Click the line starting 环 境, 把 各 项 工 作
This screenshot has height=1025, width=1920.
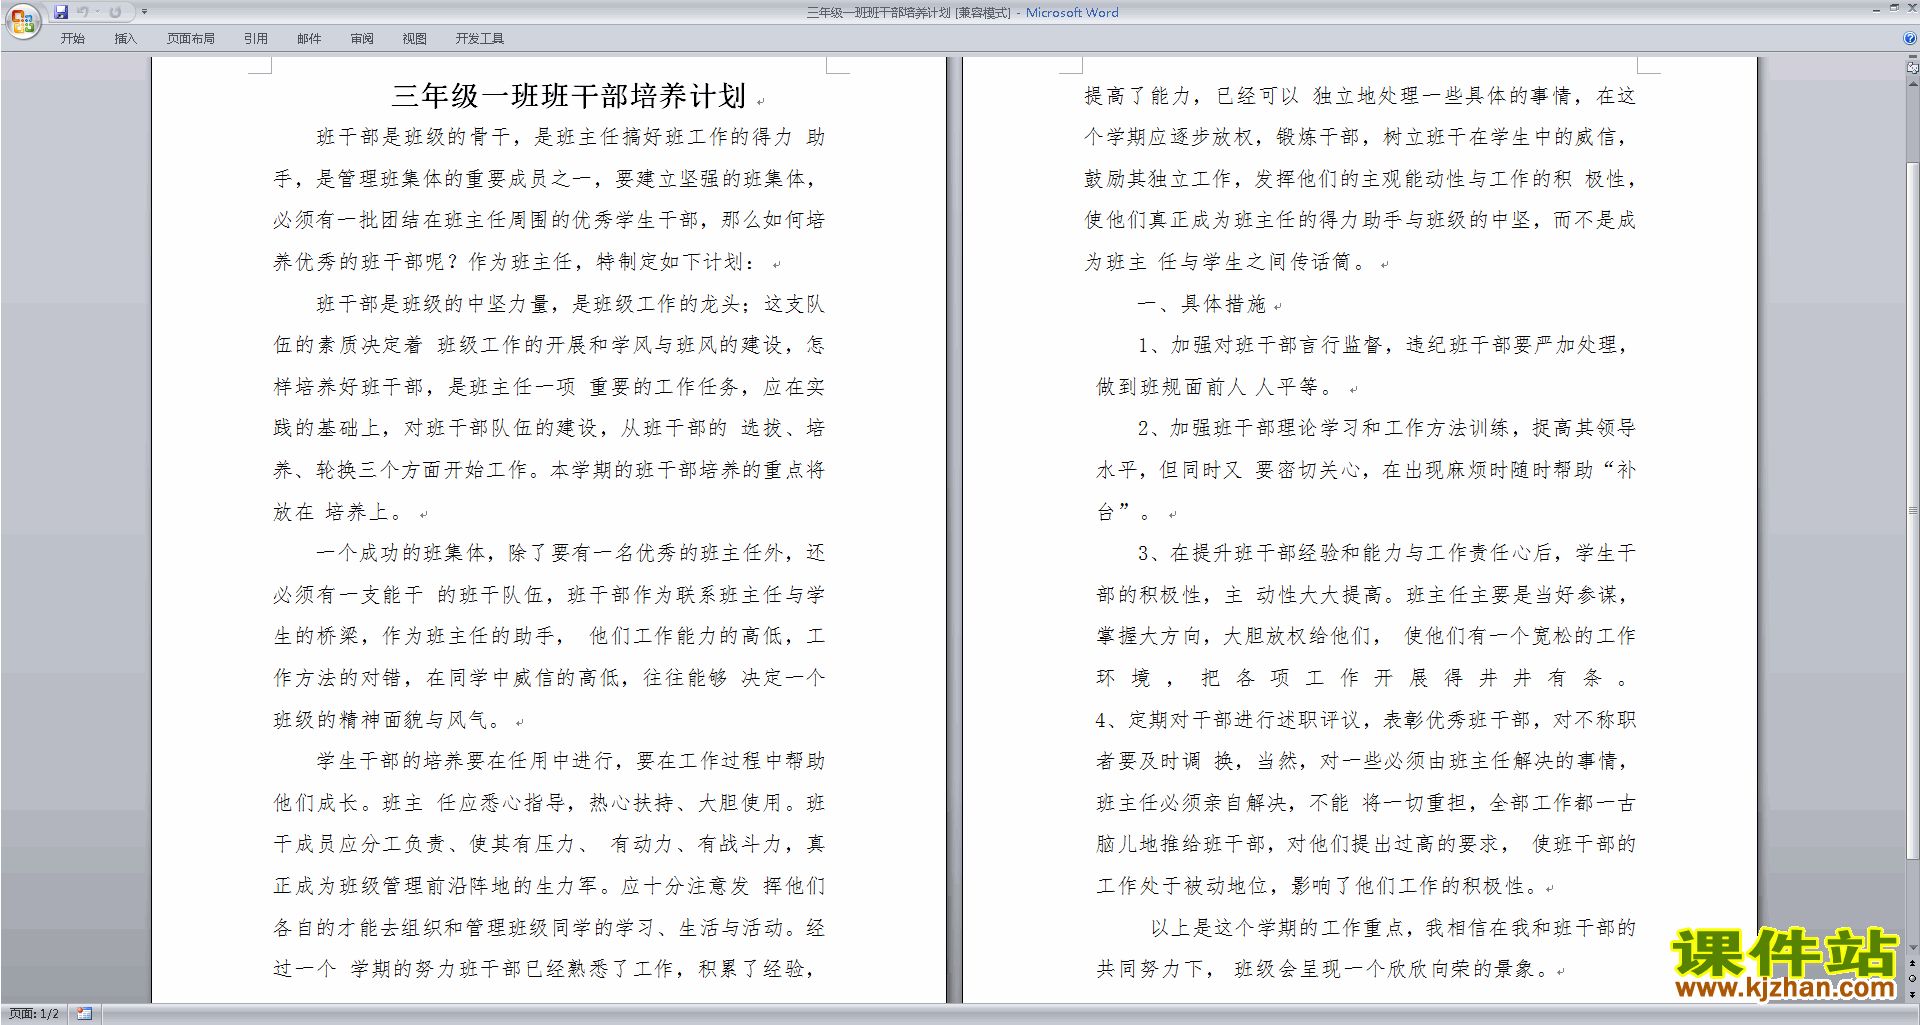click(1362, 678)
